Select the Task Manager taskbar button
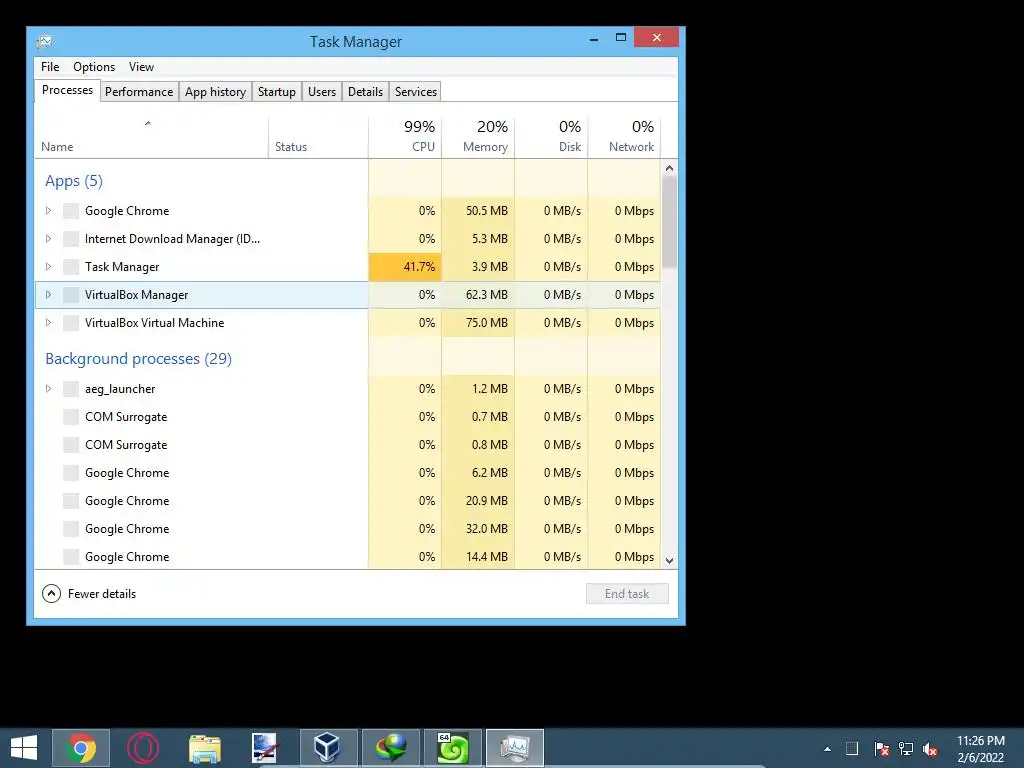Image resolution: width=1024 pixels, height=768 pixels. 515,748
